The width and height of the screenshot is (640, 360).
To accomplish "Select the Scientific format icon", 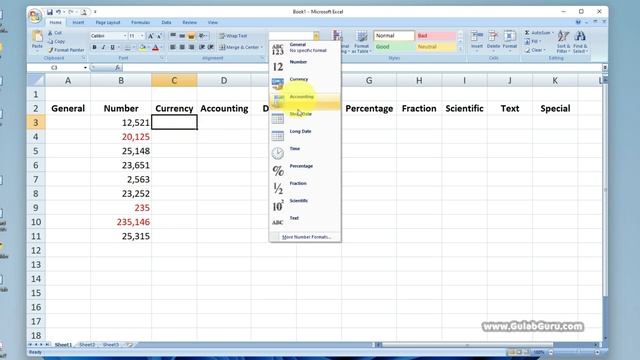I will tap(278, 206).
